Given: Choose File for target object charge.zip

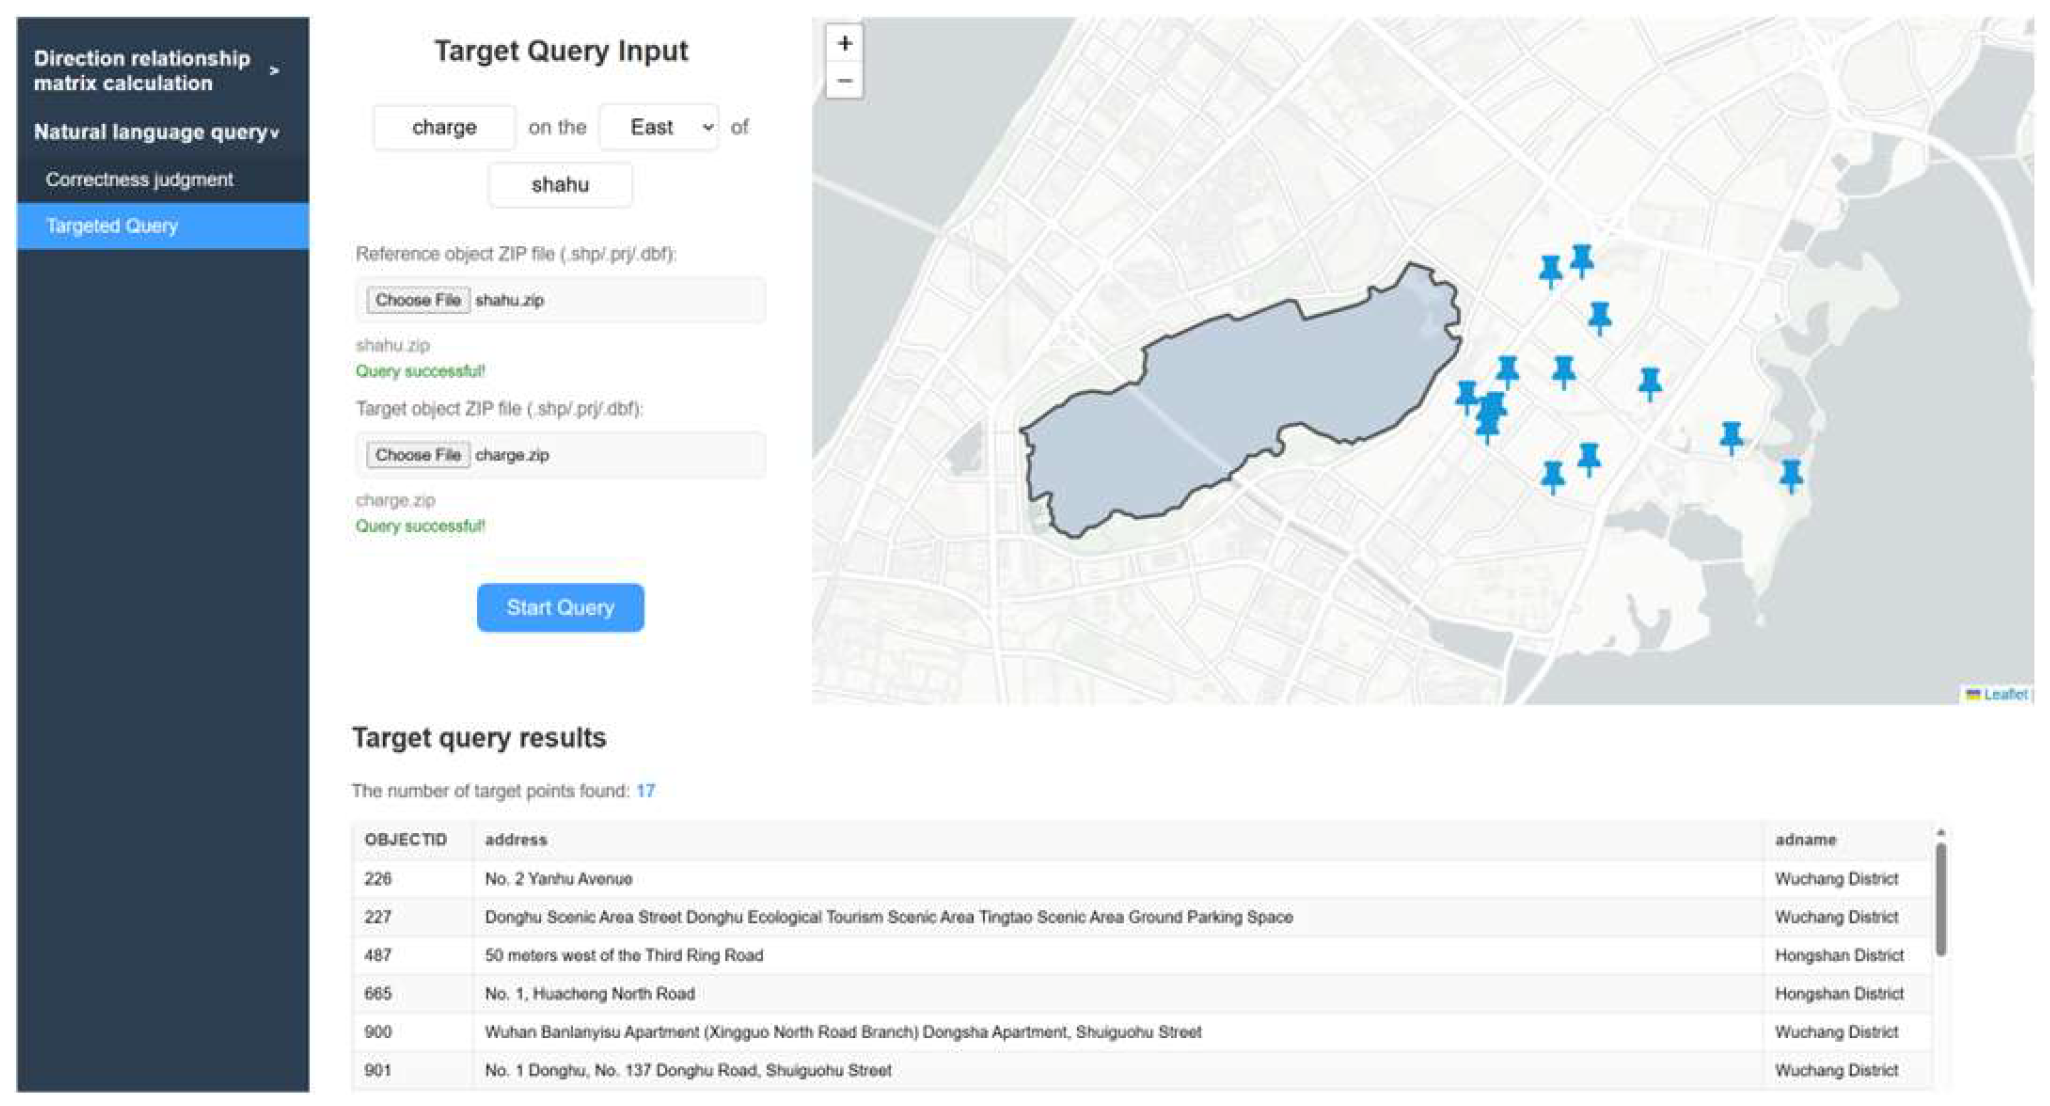Looking at the screenshot, I should point(417,455).
